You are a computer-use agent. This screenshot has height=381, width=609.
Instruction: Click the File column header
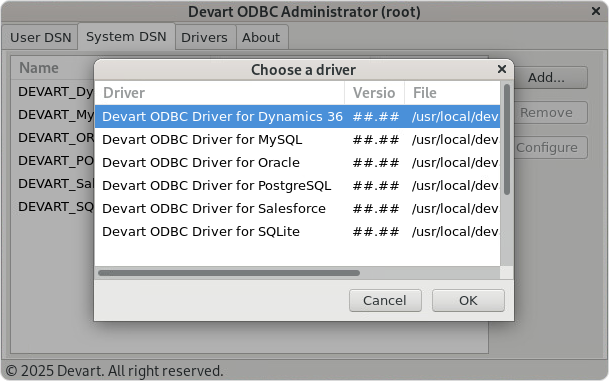[x=452, y=93]
